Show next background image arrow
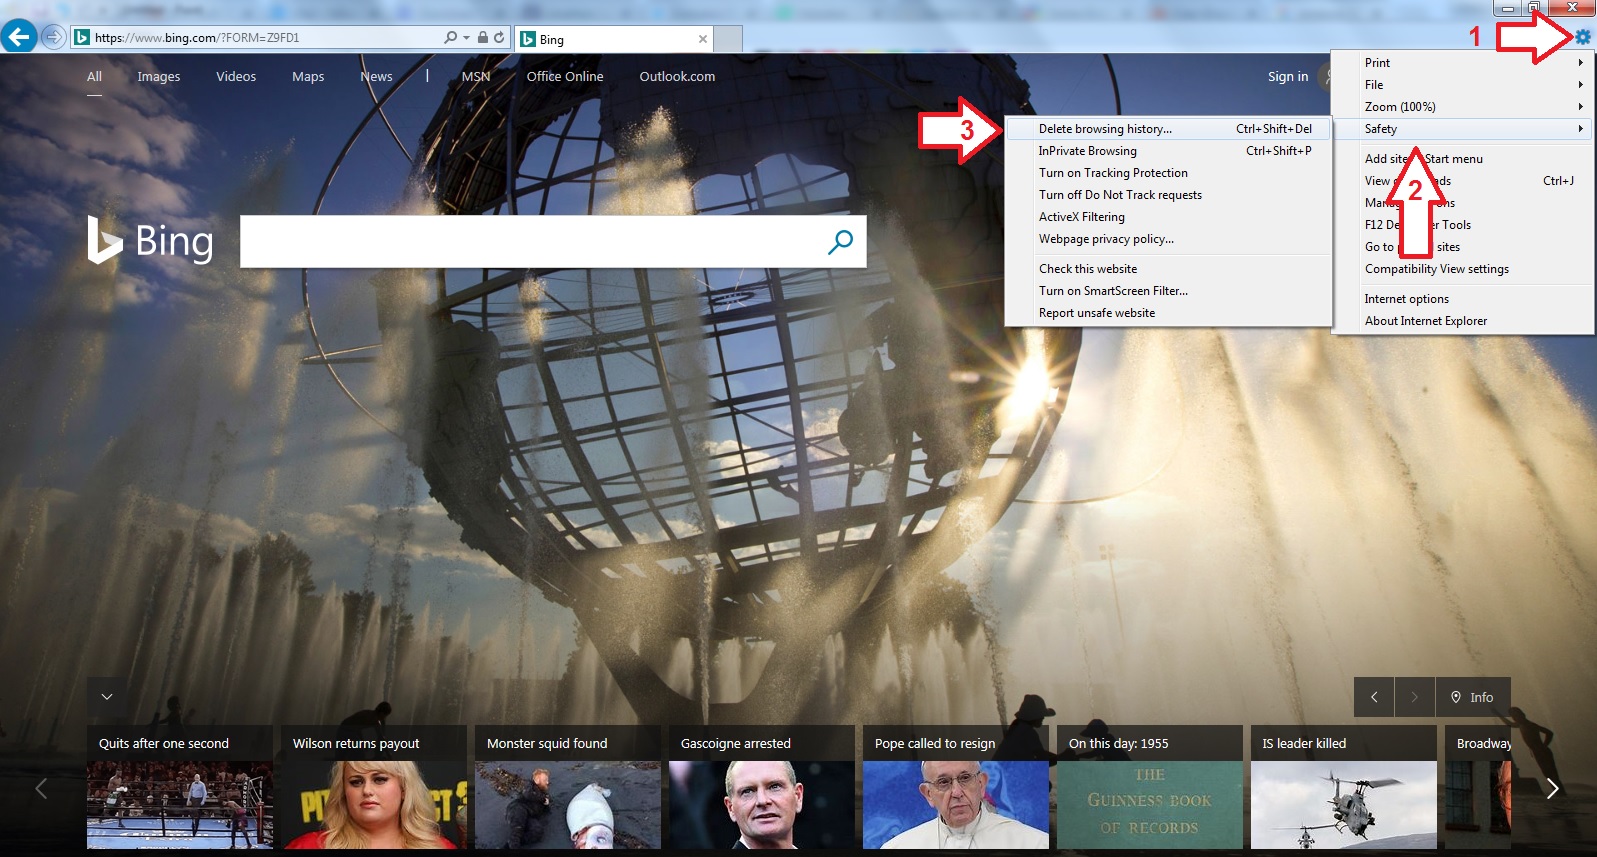Viewport: 1597px width, 857px height. [1414, 697]
